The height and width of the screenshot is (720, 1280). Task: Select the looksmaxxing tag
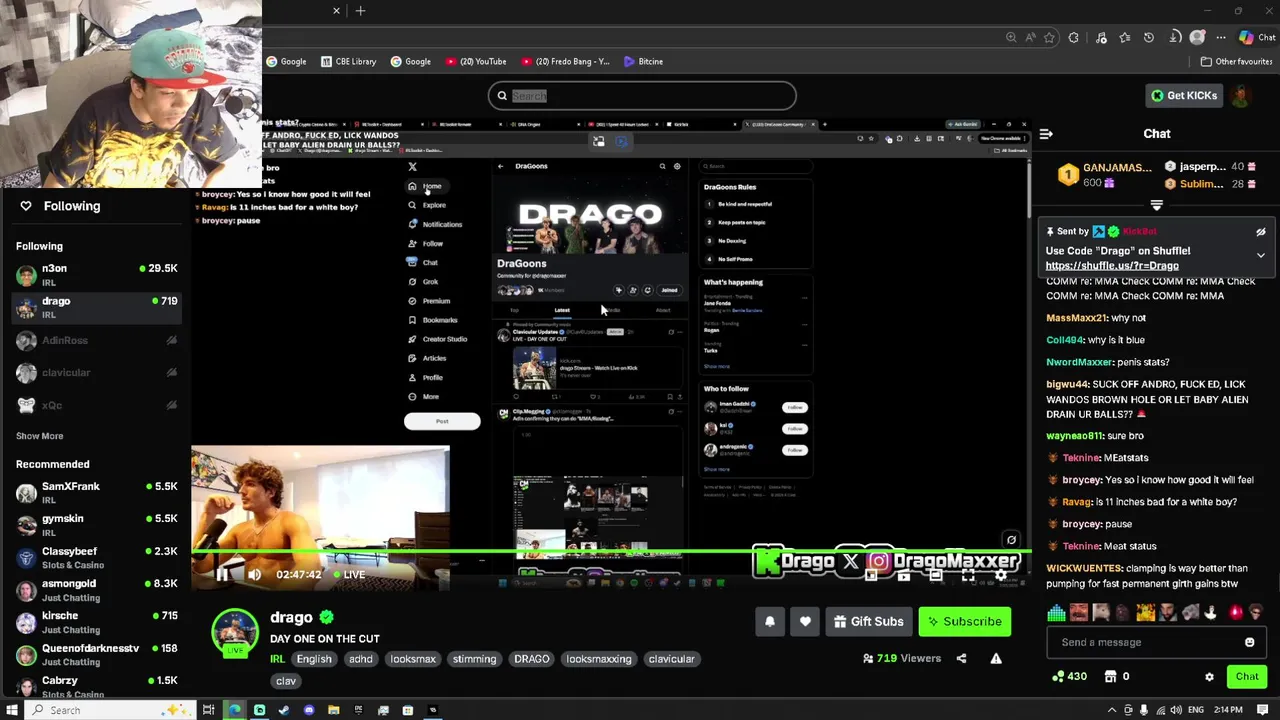(599, 659)
